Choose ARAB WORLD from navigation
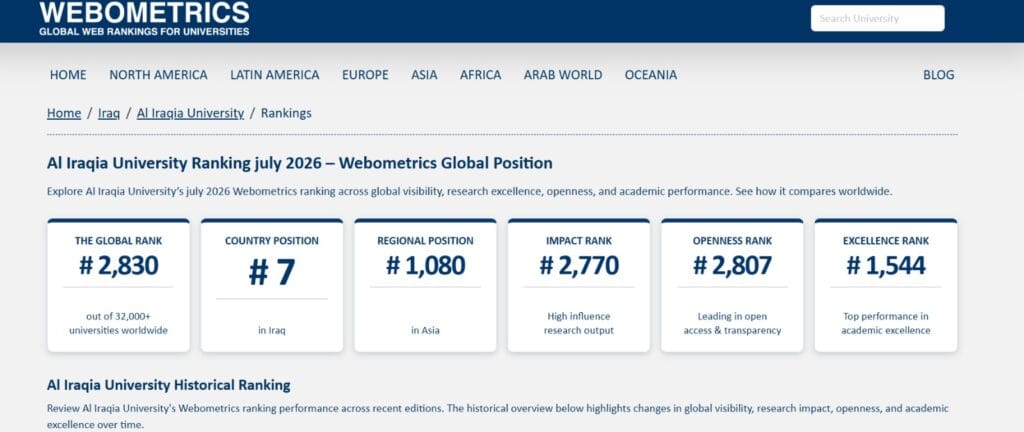This screenshot has width=1024, height=432. 563,75
